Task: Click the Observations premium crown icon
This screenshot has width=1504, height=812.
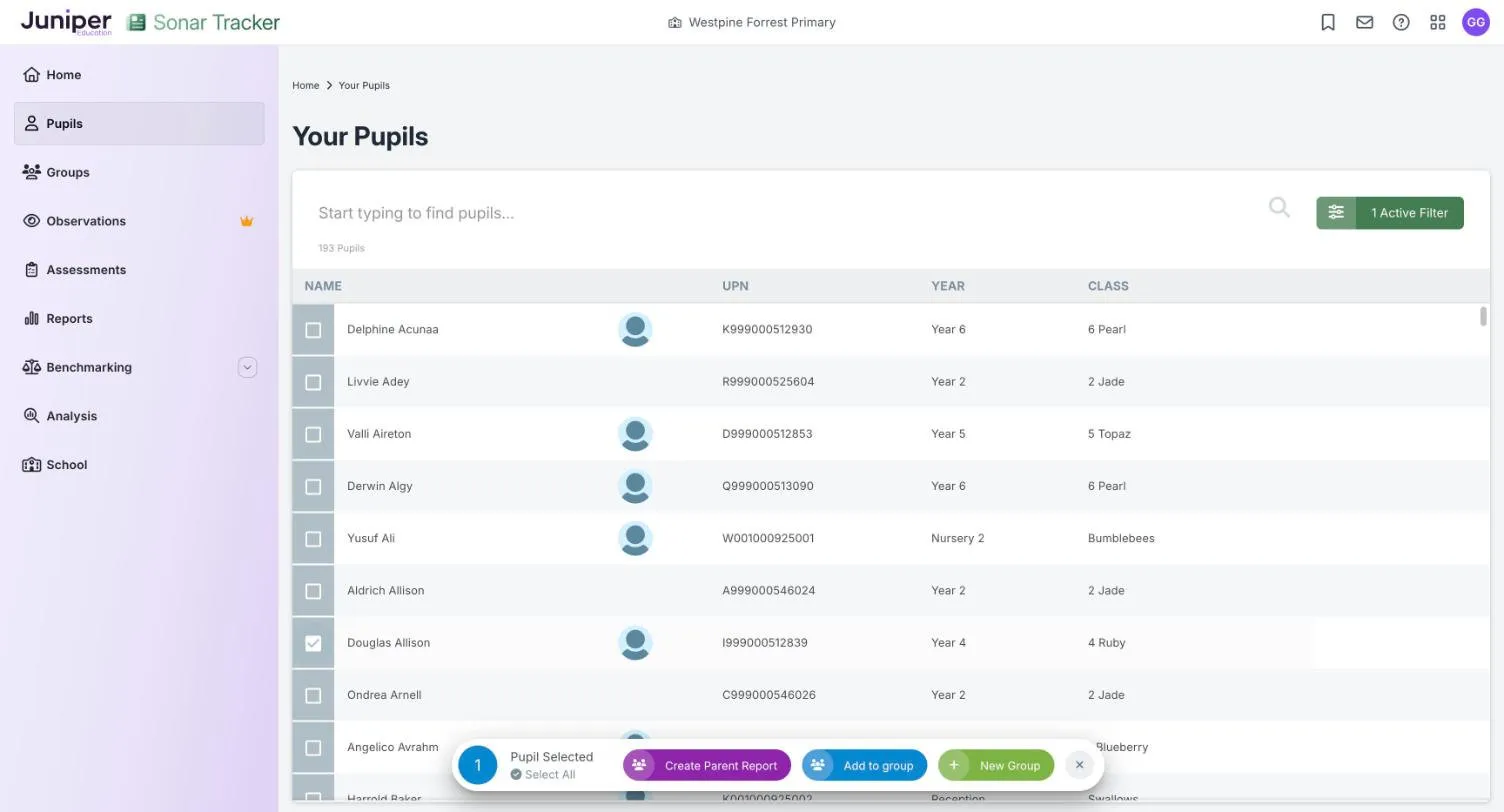Action: point(246,221)
